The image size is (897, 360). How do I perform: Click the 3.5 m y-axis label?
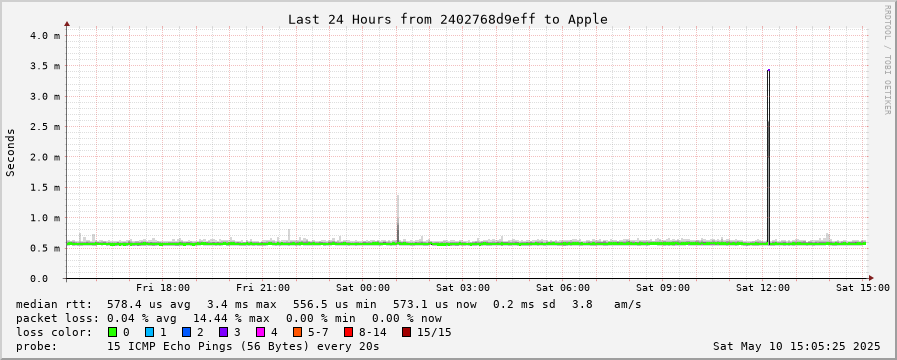pyautogui.click(x=44, y=66)
